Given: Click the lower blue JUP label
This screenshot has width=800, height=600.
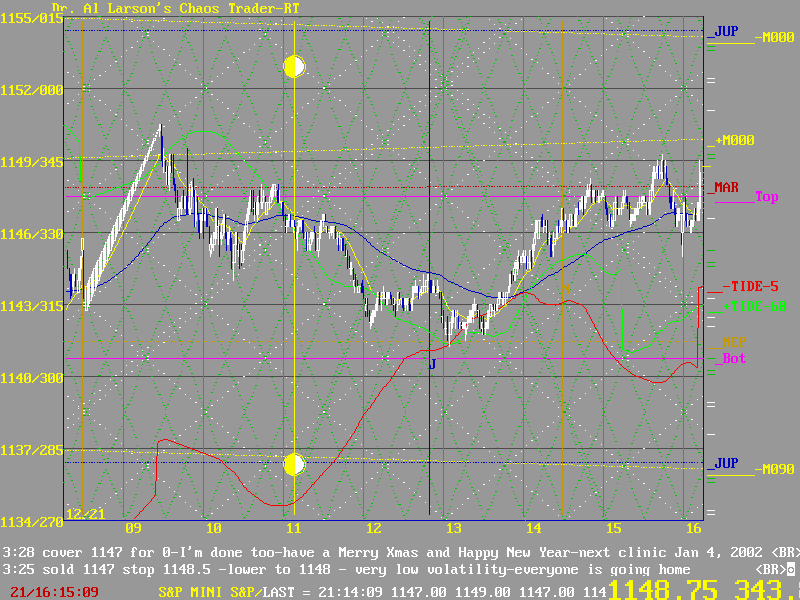Looking at the screenshot, I should click(x=726, y=465).
